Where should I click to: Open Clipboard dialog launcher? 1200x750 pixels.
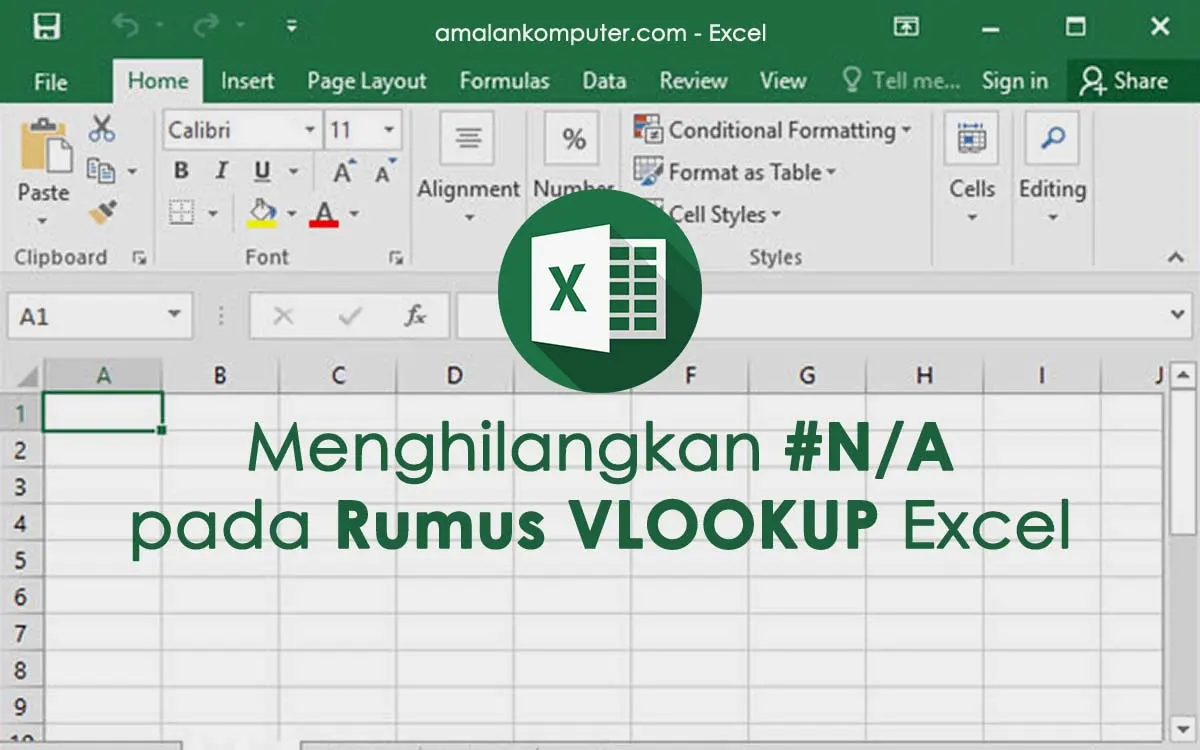coord(139,258)
